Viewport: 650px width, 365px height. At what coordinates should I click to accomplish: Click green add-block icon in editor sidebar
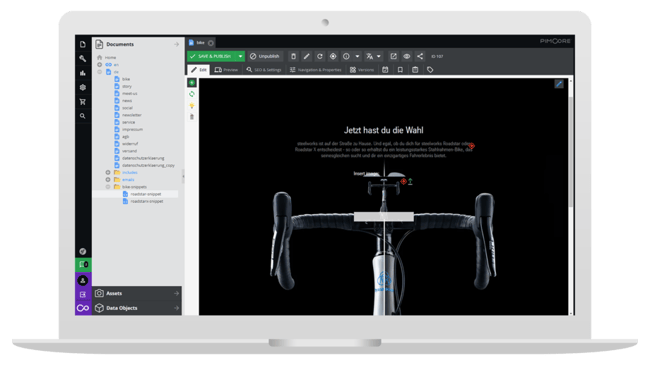click(192, 83)
